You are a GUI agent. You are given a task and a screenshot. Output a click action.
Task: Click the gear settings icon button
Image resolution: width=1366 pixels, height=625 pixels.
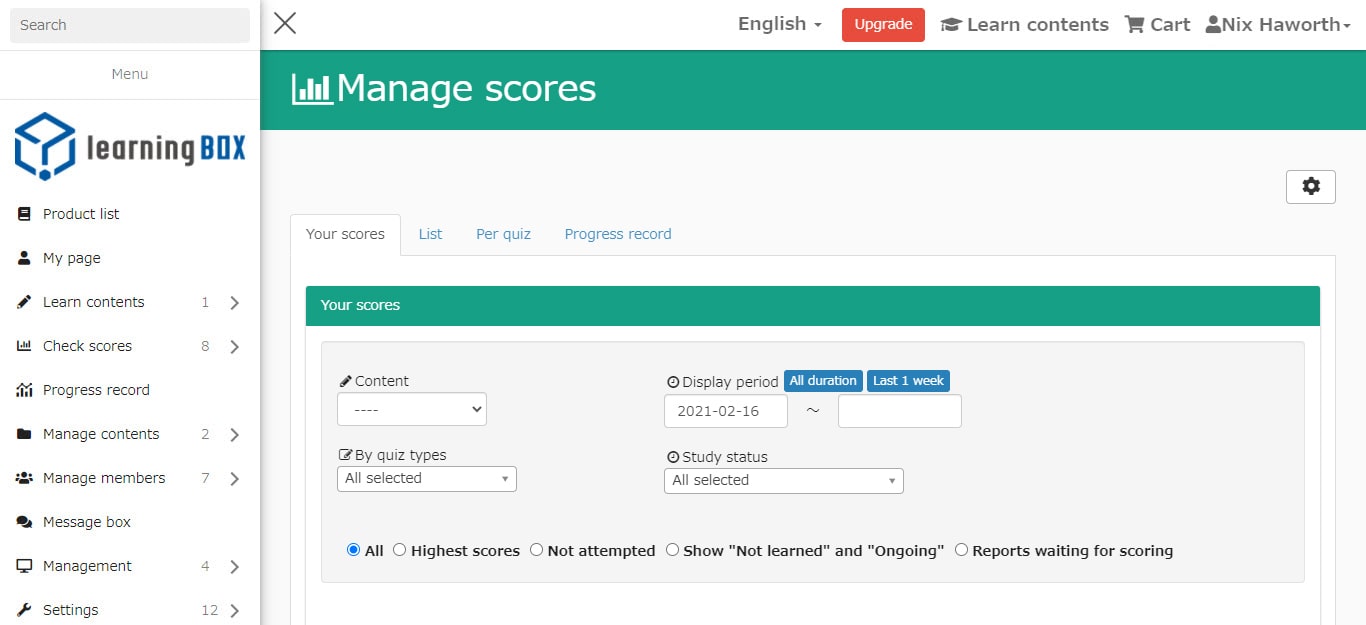point(1310,187)
